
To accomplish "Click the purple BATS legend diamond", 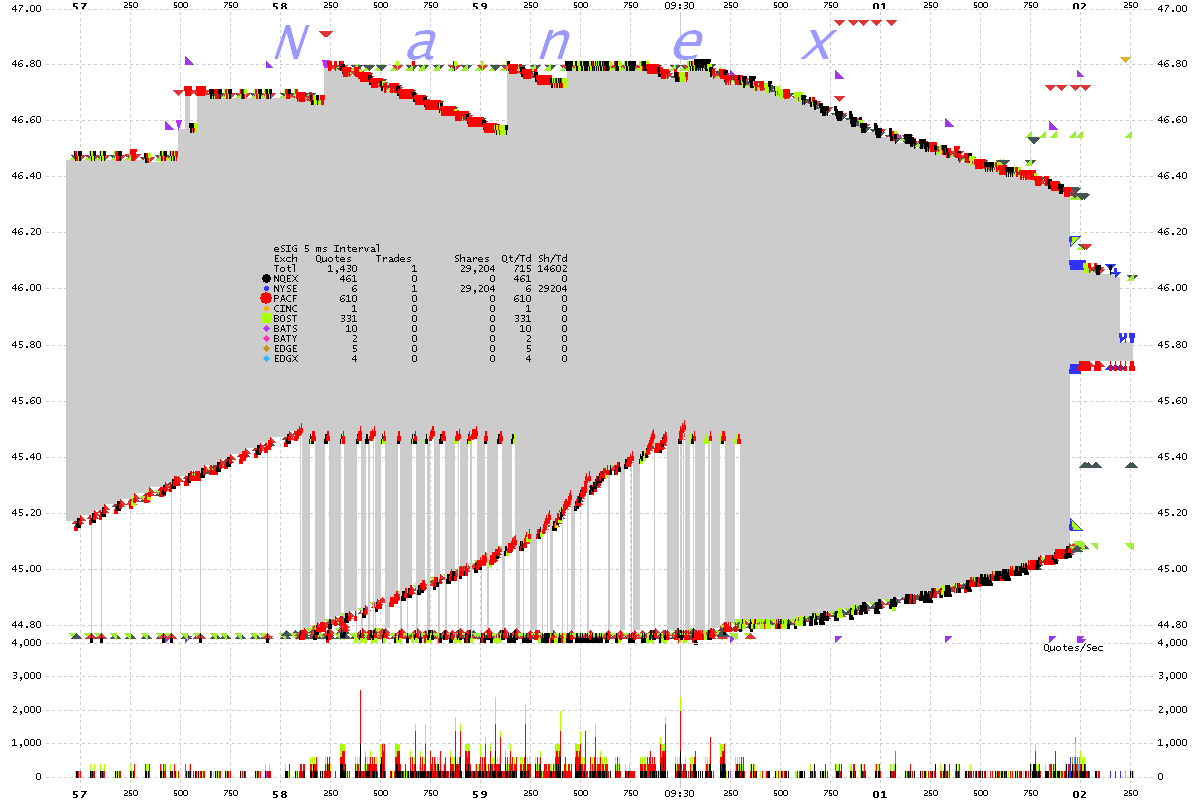I will pos(266,329).
